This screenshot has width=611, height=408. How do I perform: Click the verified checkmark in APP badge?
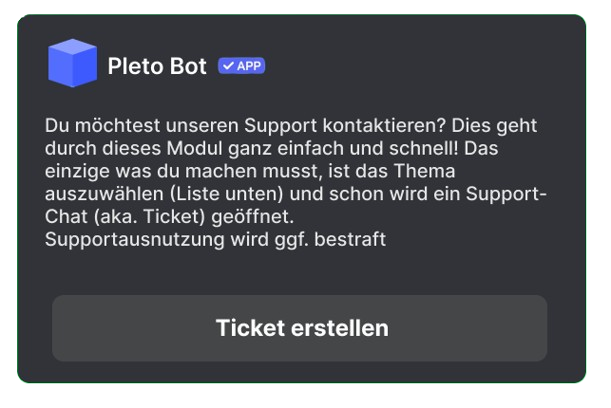tap(228, 66)
